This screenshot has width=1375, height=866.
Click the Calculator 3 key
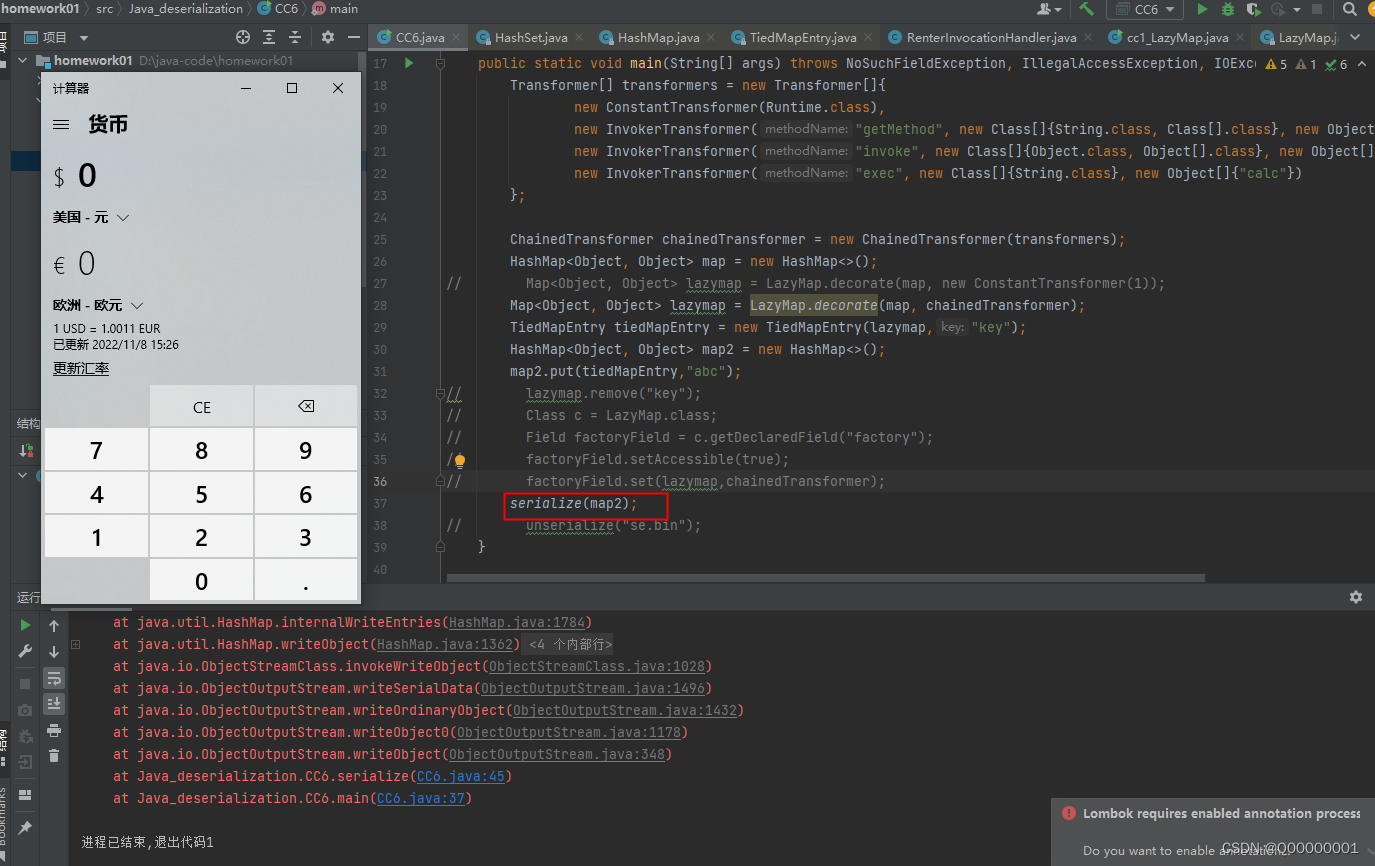coord(306,538)
